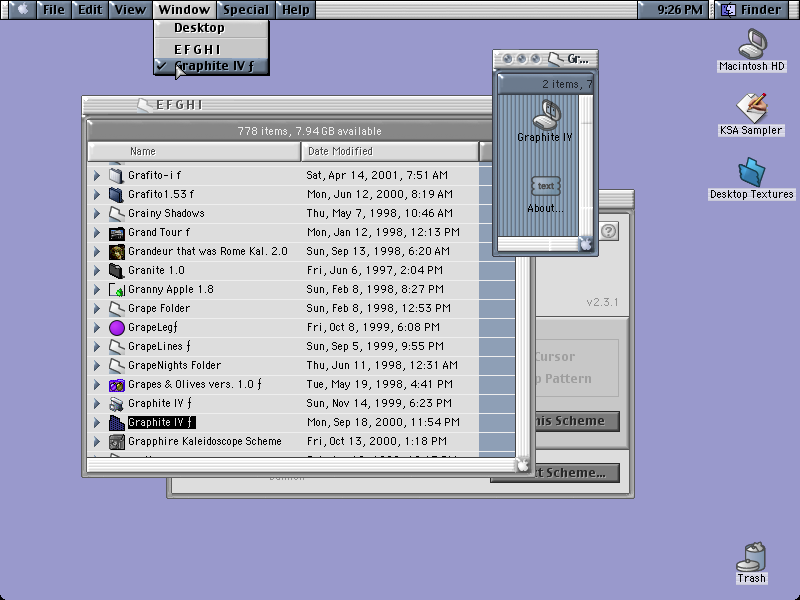
Task: Open the View menu
Action: point(130,9)
